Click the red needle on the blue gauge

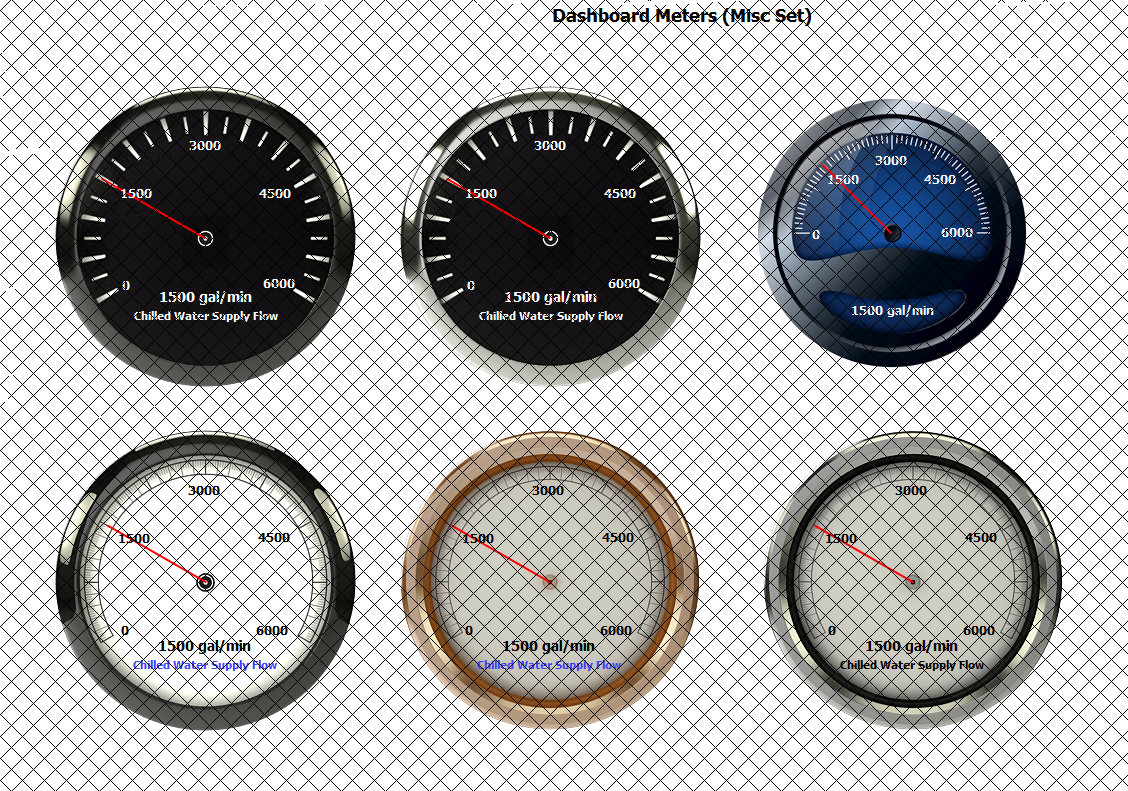point(858,198)
